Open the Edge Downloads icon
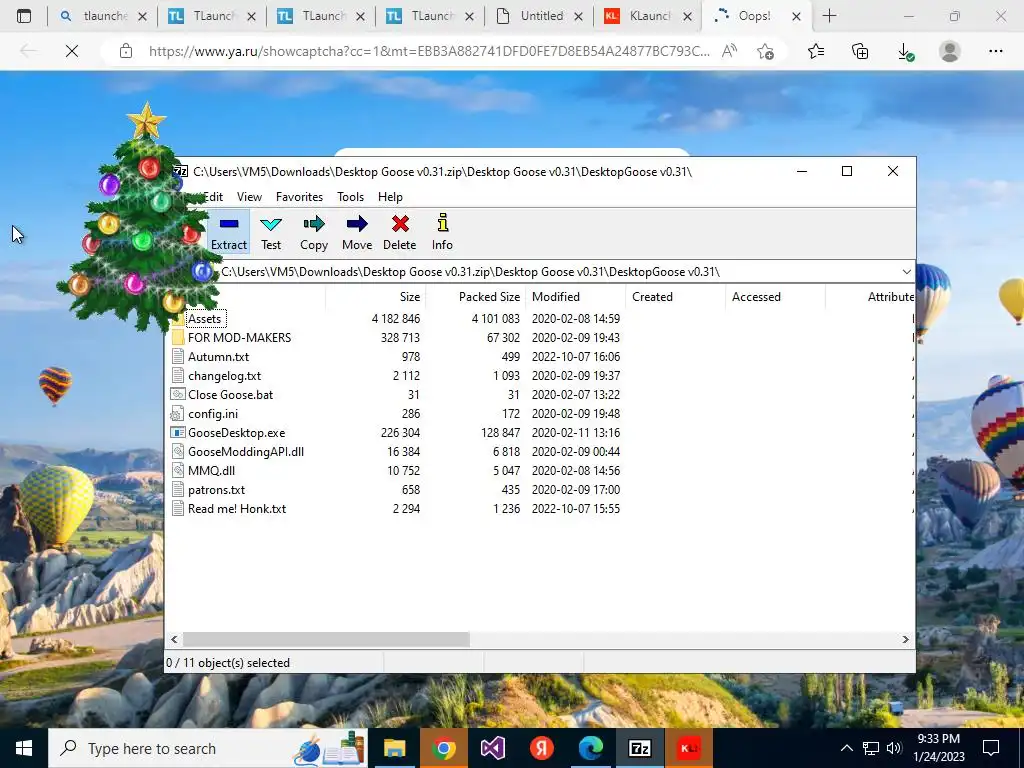1024x768 pixels. pyautogui.click(x=905, y=51)
